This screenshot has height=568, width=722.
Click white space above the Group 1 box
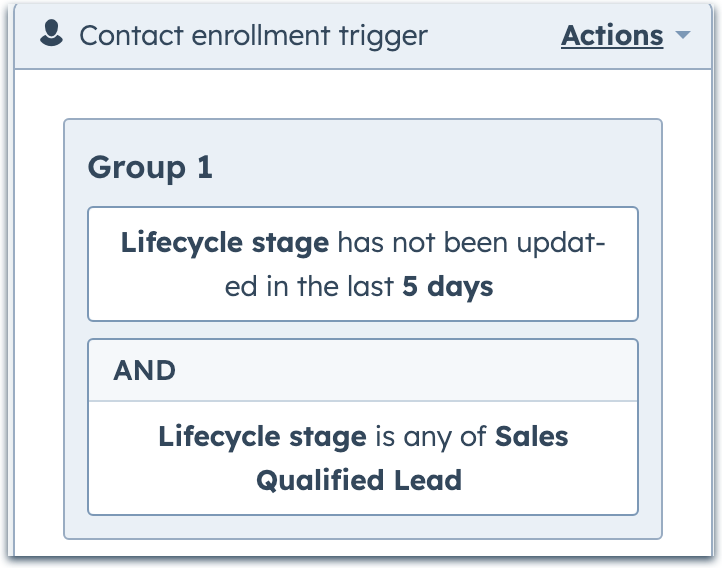click(362, 94)
